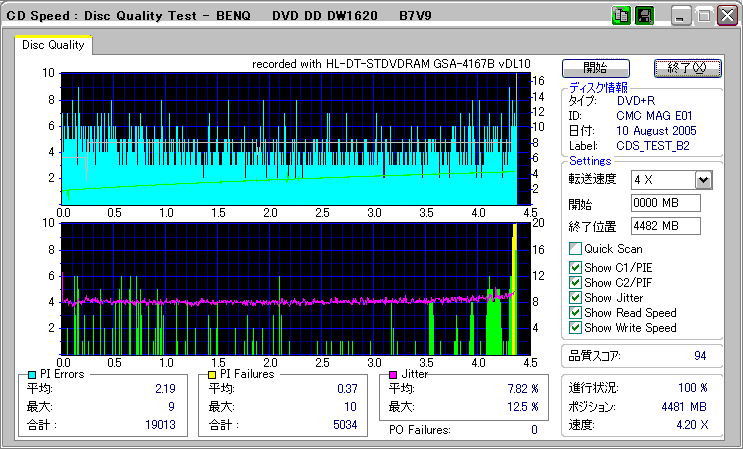This screenshot has width=743, height=449.
Task: Toggle Show Read Speed checkbox
Action: point(575,313)
